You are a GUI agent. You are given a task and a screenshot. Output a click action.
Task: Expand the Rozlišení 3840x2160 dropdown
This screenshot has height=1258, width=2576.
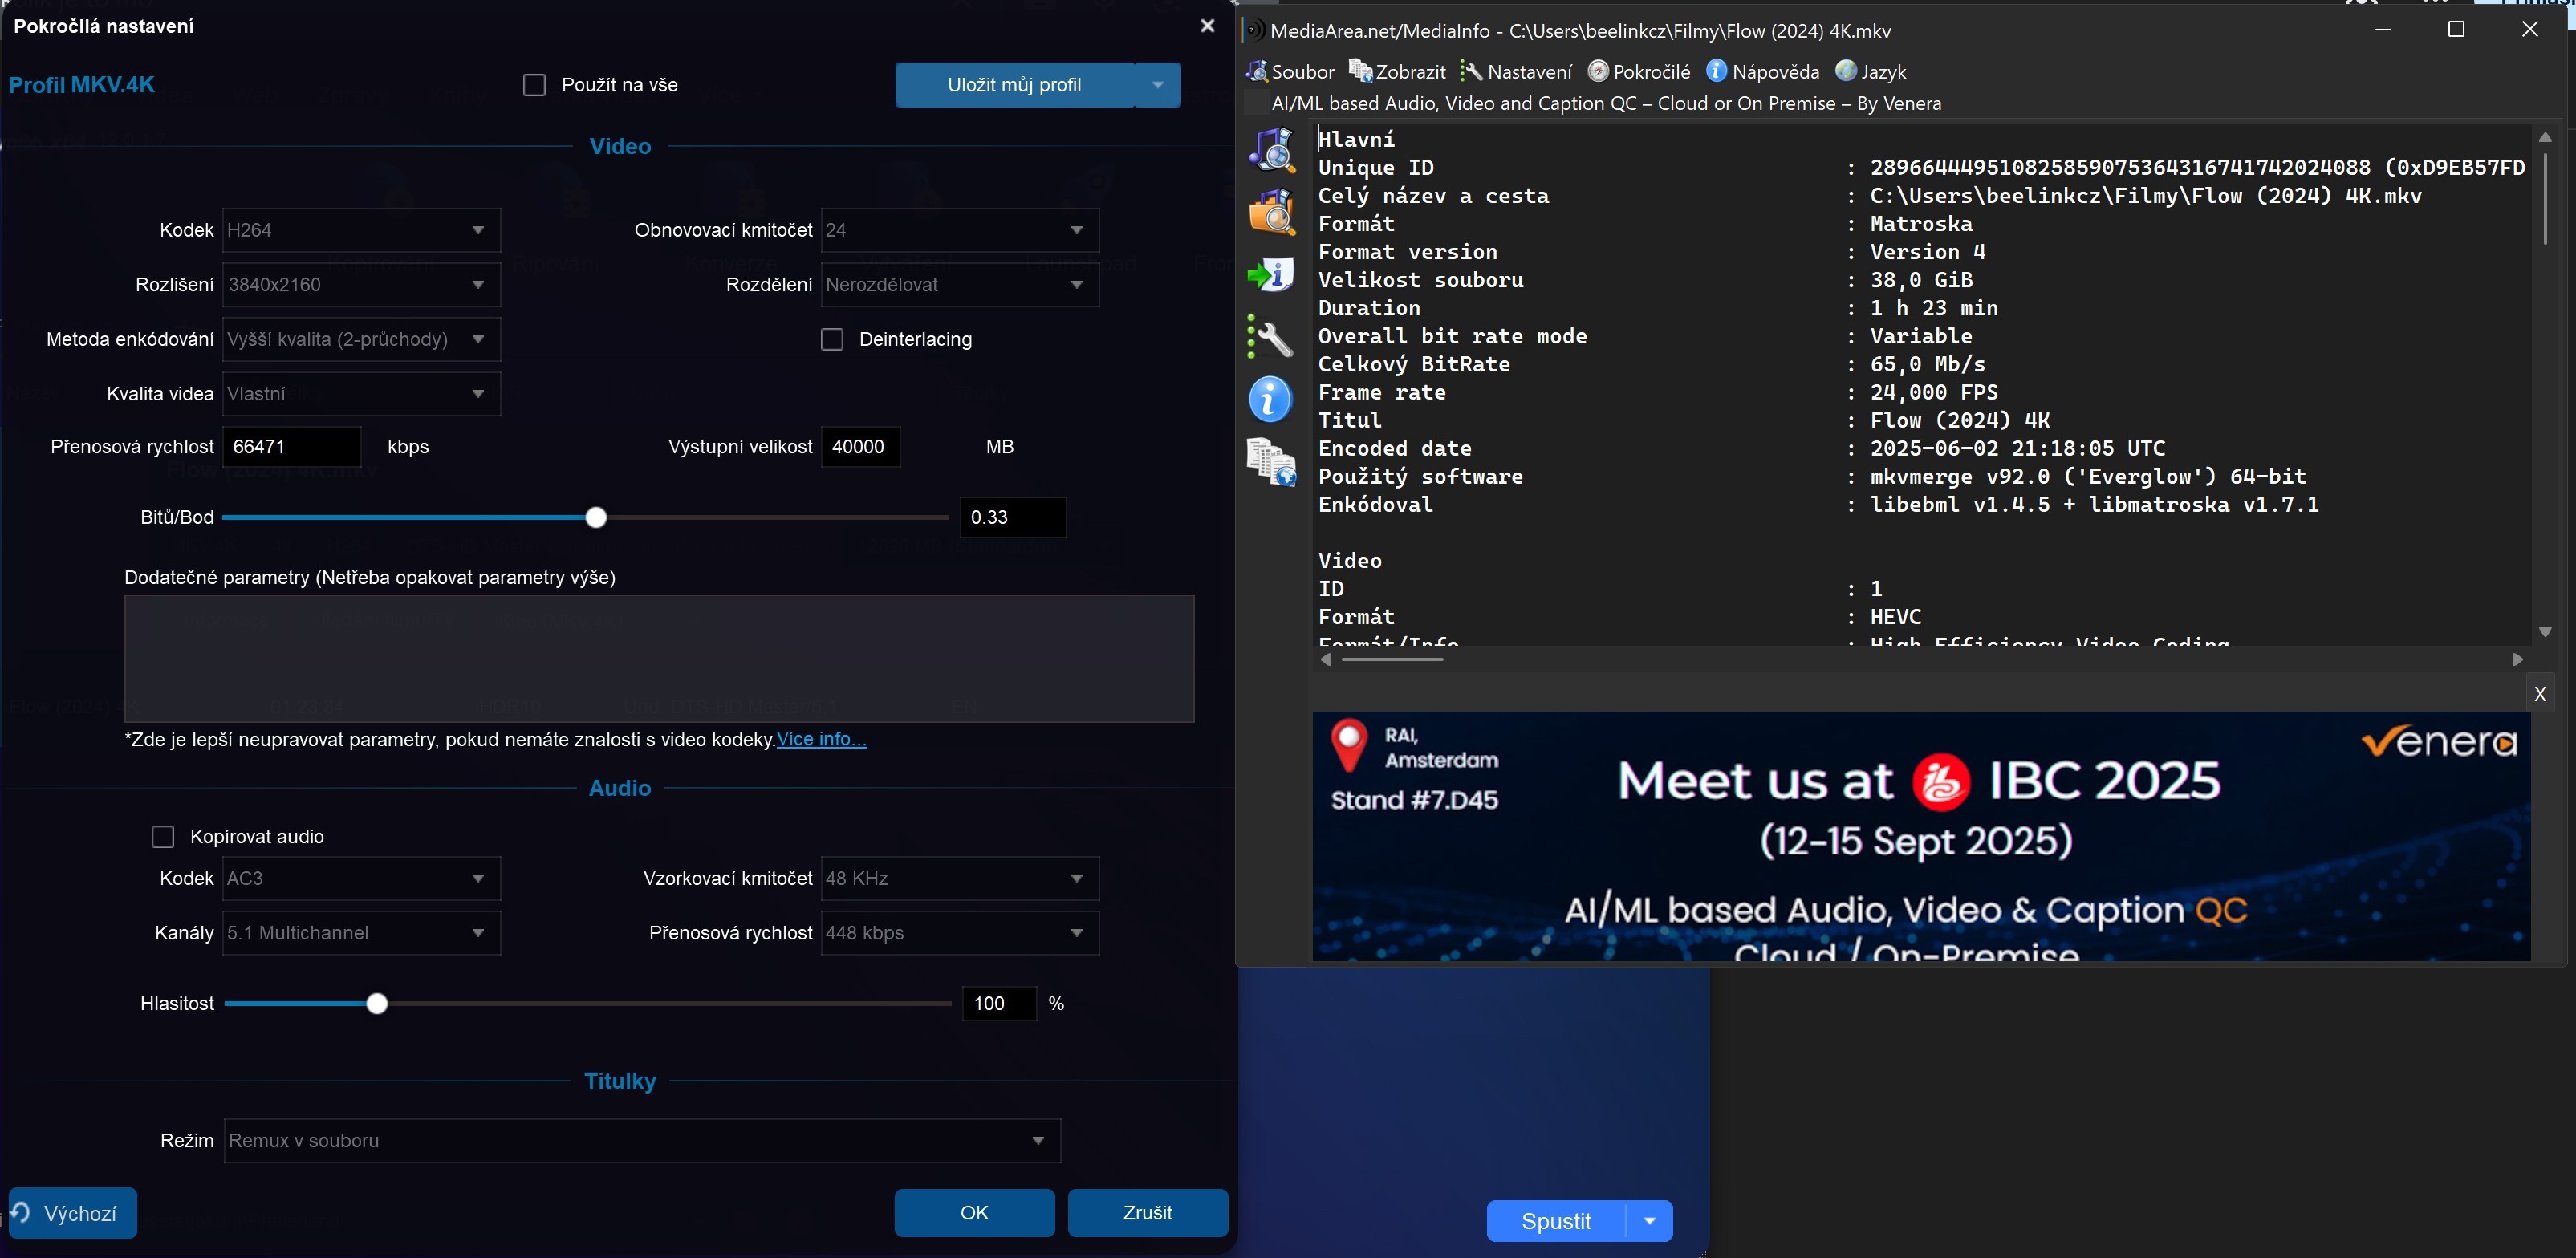[x=361, y=285]
